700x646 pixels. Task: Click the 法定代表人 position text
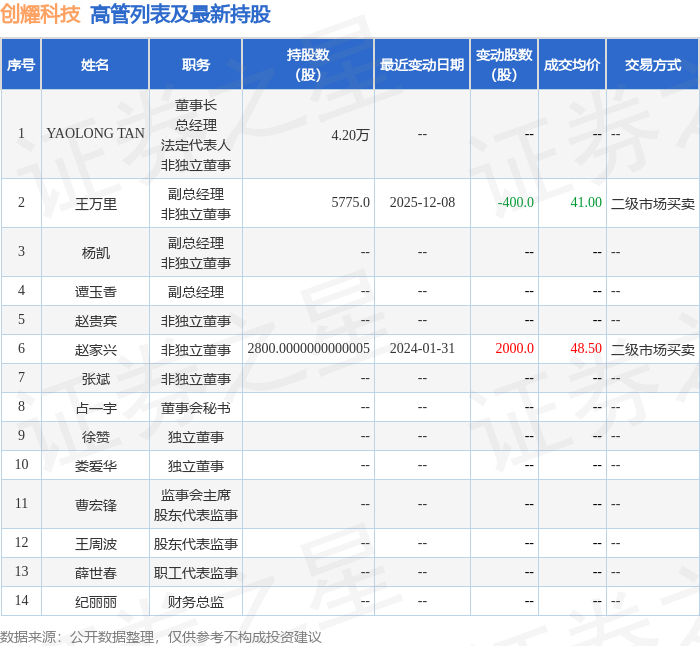(x=196, y=145)
